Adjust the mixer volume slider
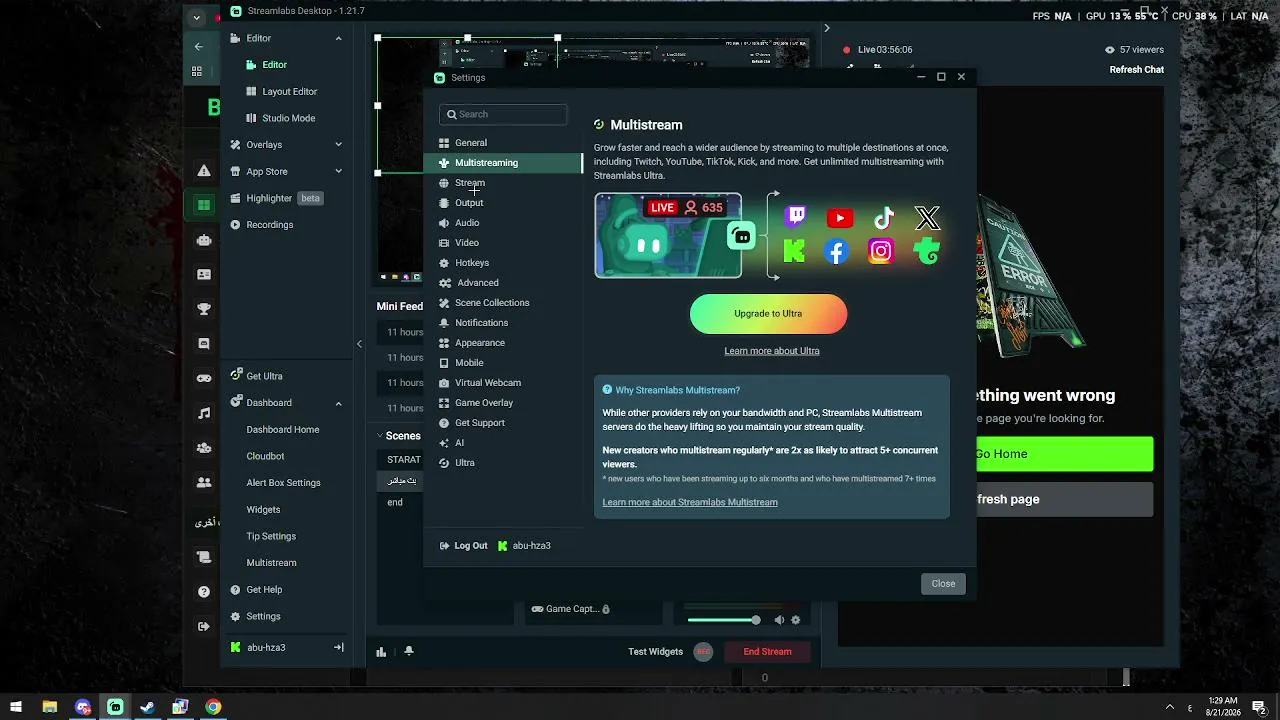 click(724, 620)
